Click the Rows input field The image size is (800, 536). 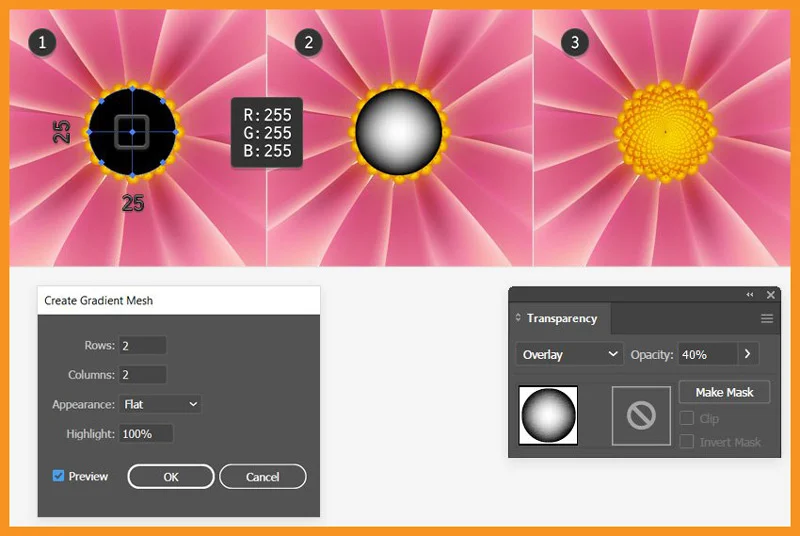point(143,346)
